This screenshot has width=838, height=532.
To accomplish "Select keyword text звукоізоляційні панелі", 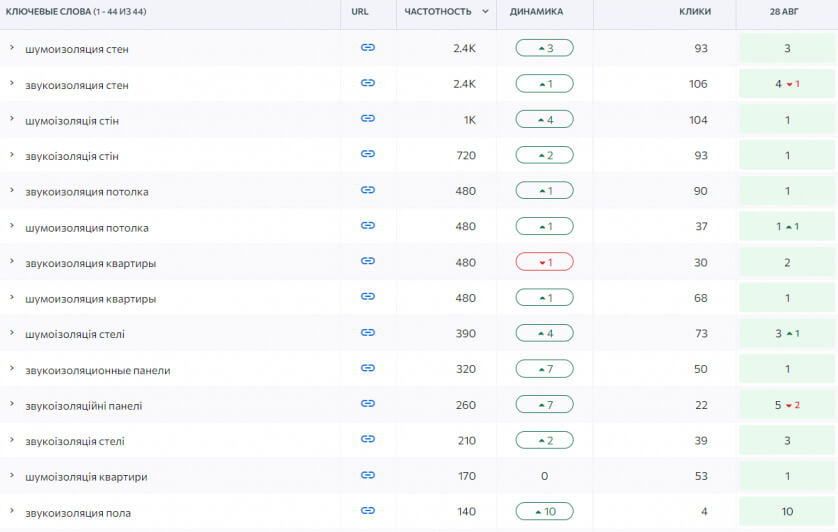I will click(x=83, y=406).
